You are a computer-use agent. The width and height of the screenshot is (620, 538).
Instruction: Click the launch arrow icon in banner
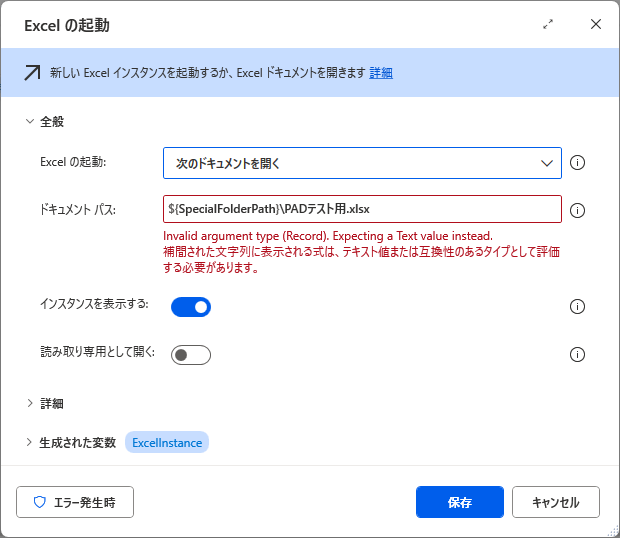tap(32, 73)
